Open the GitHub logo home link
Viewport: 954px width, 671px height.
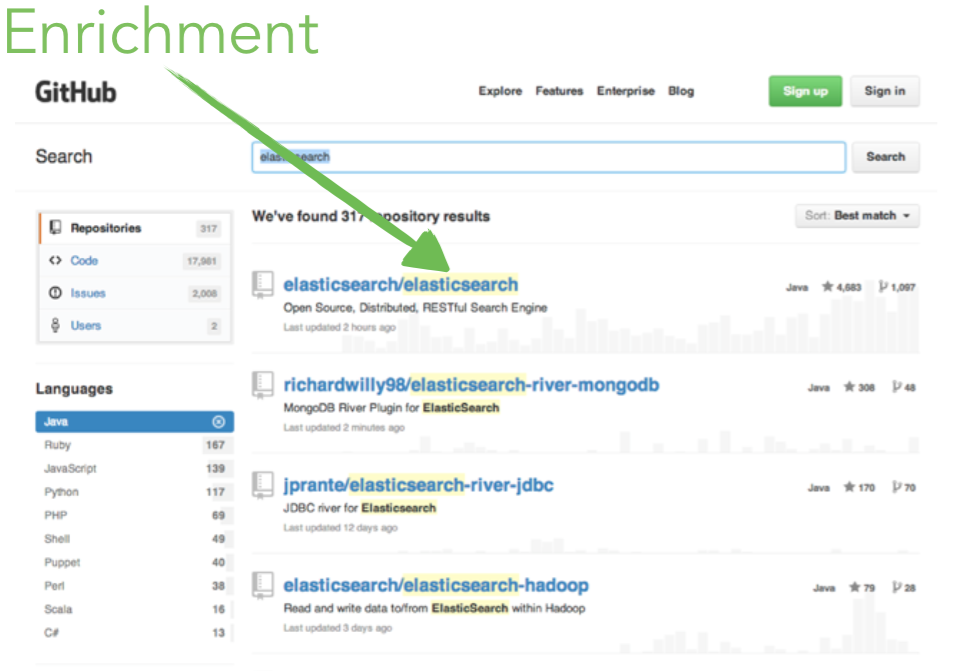[x=75, y=92]
